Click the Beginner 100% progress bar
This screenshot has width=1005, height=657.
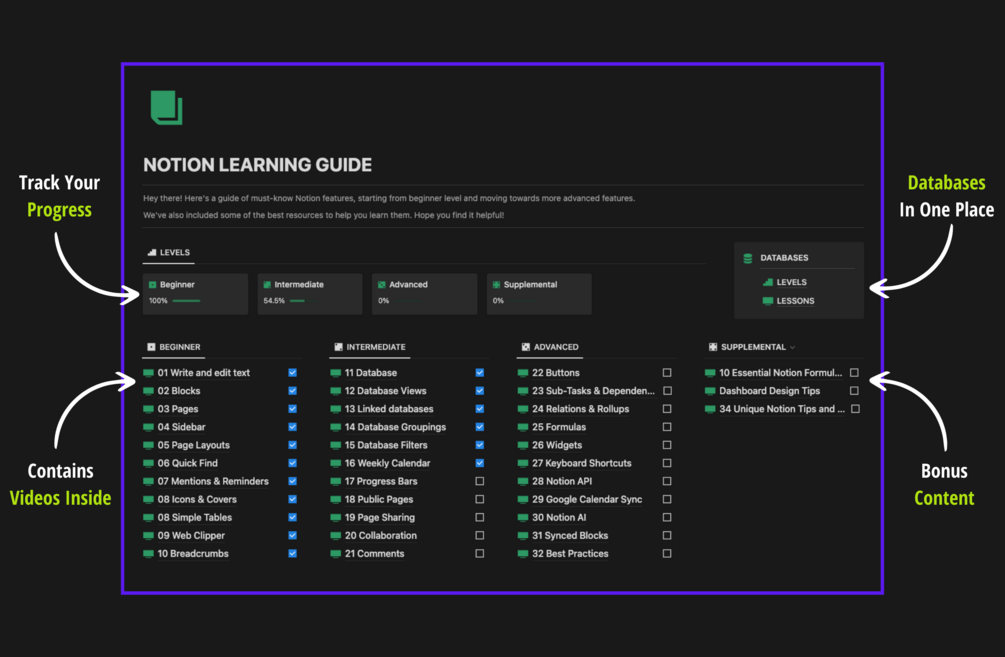[x=187, y=301]
